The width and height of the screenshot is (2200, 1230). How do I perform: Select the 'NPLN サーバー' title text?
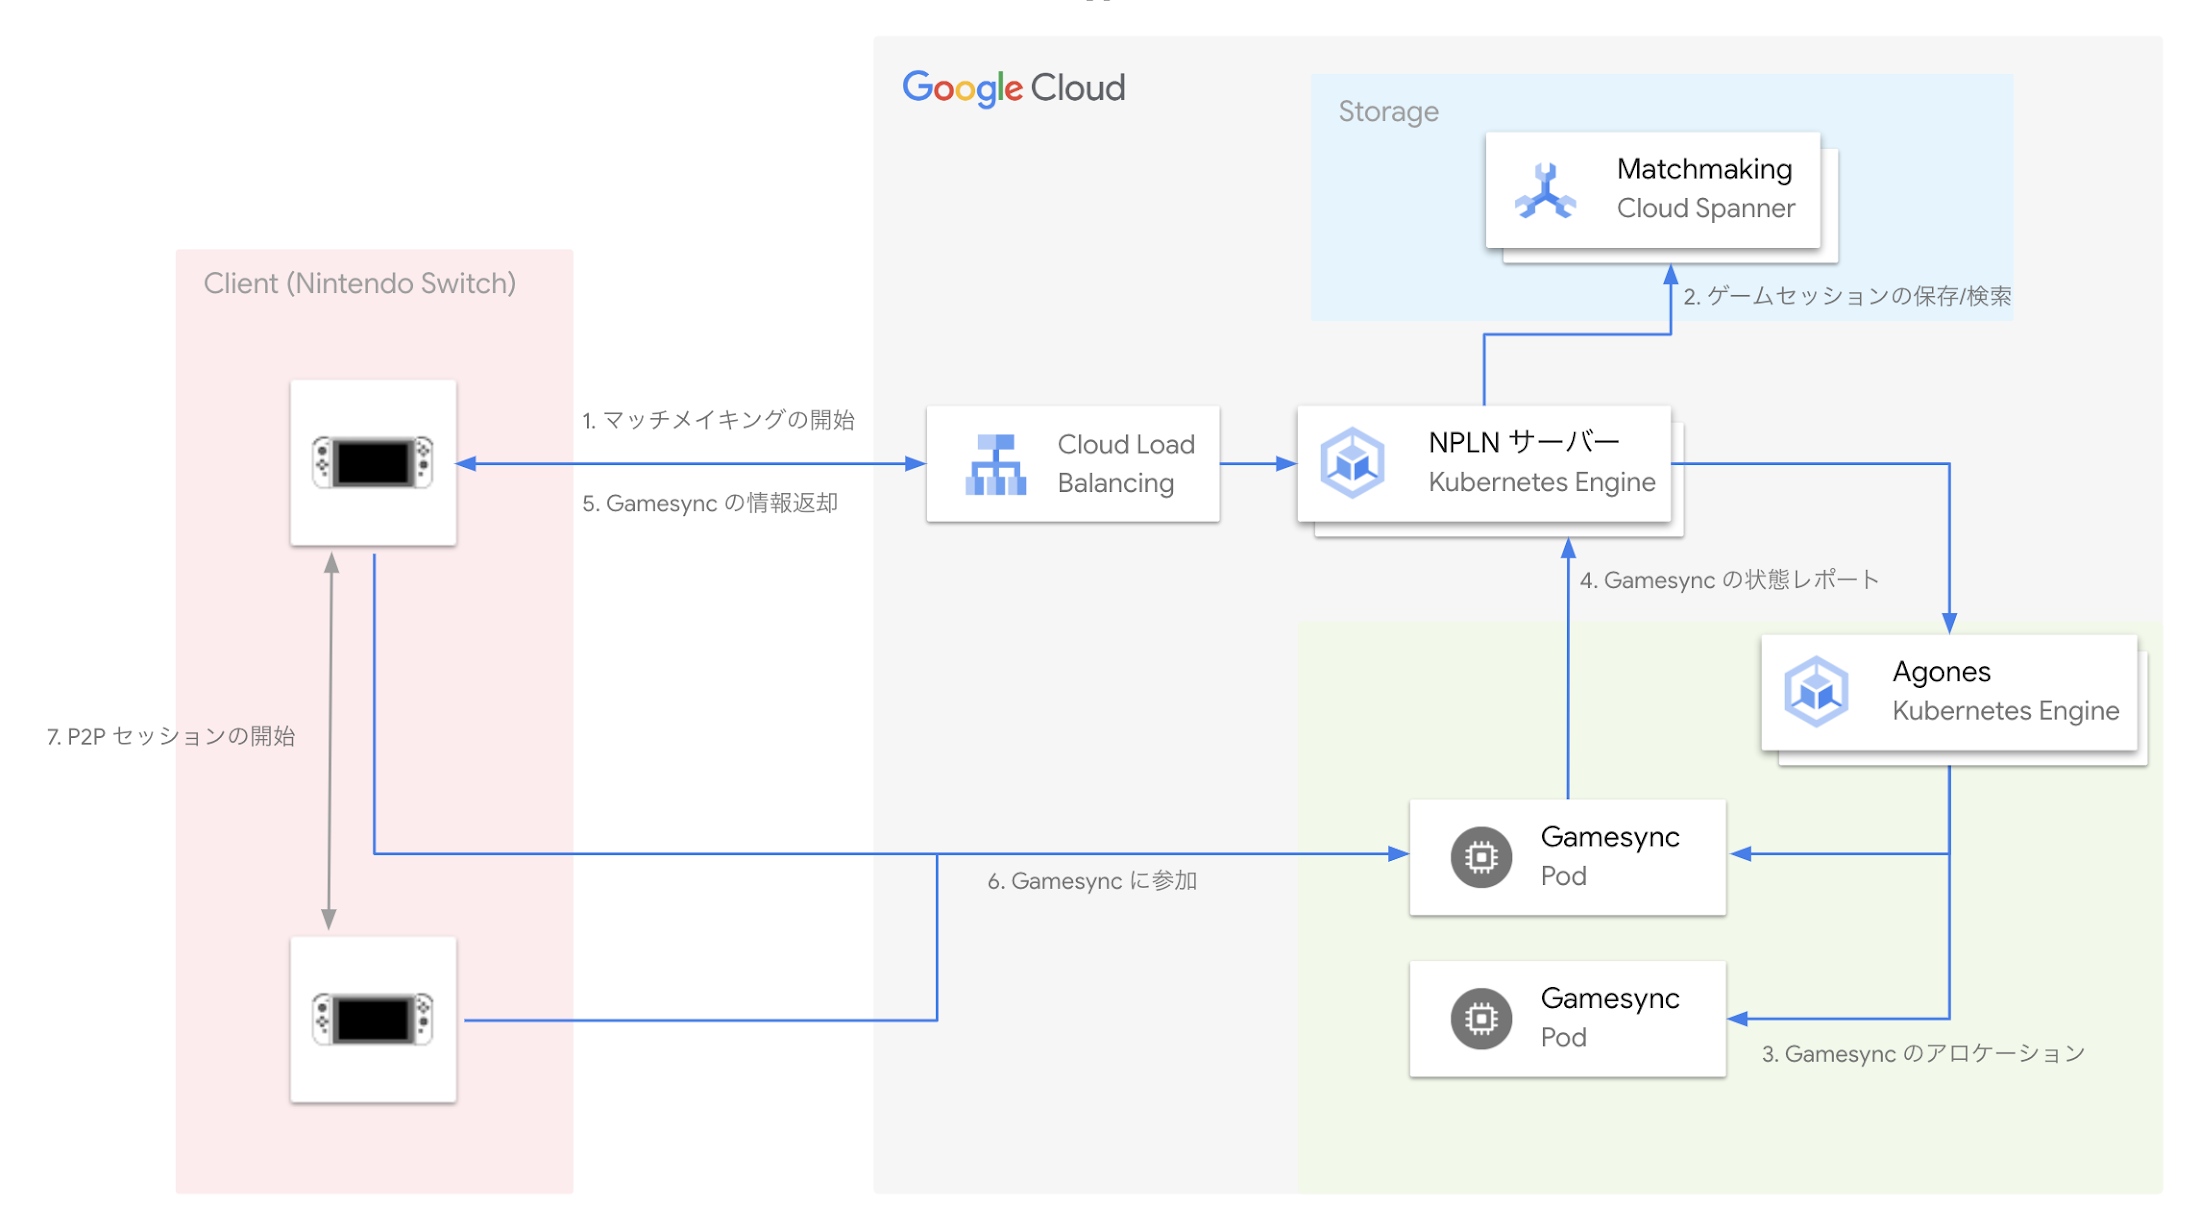(x=1524, y=442)
